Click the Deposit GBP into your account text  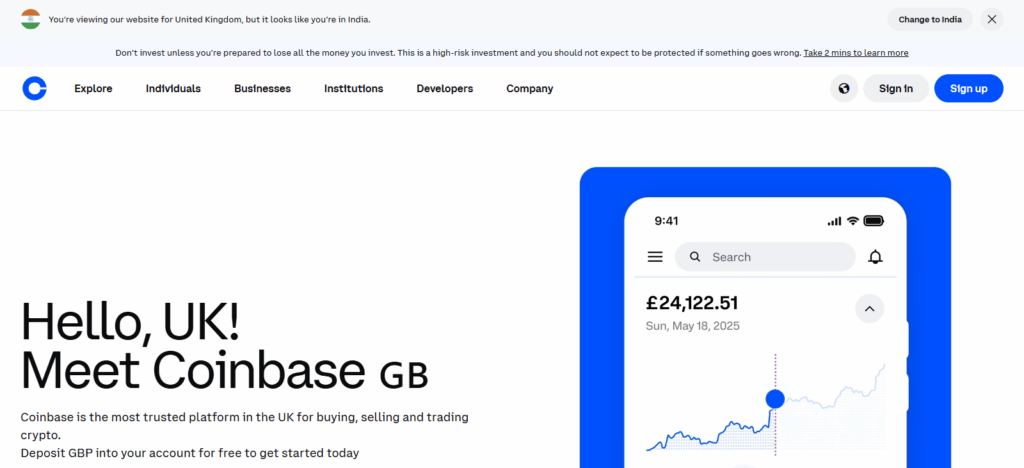[190, 452]
